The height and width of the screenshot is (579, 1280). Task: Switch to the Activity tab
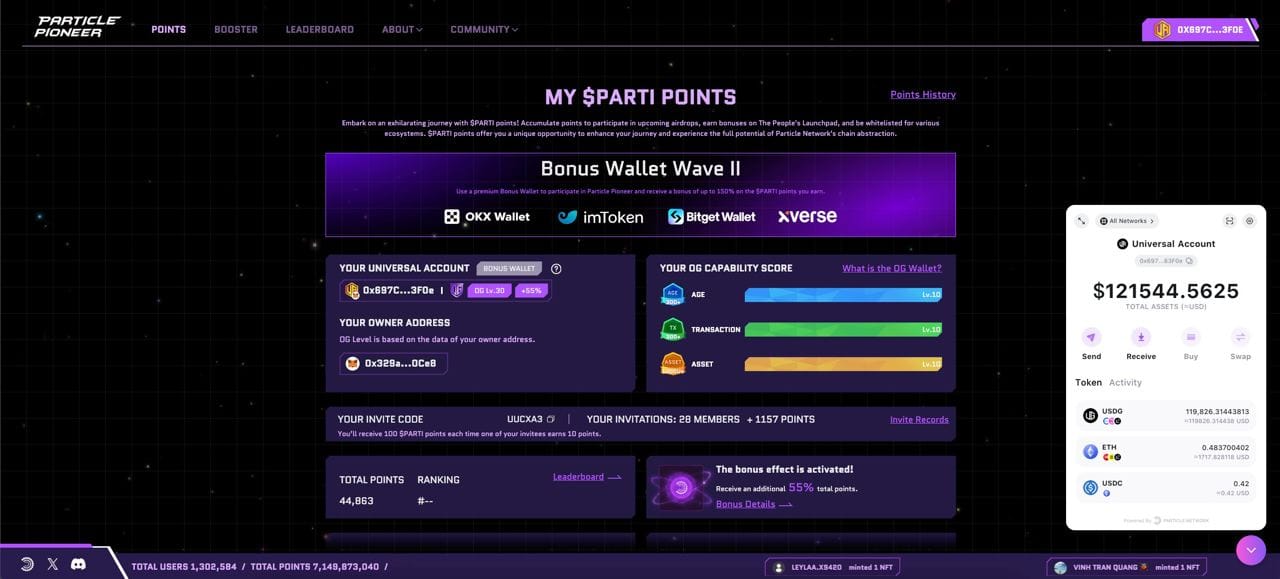[1125, 382]
